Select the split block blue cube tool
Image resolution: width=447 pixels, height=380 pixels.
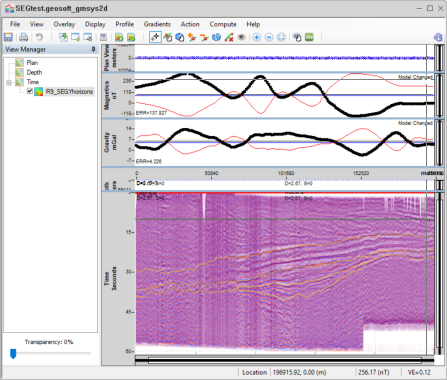click(x=217, y=37)
